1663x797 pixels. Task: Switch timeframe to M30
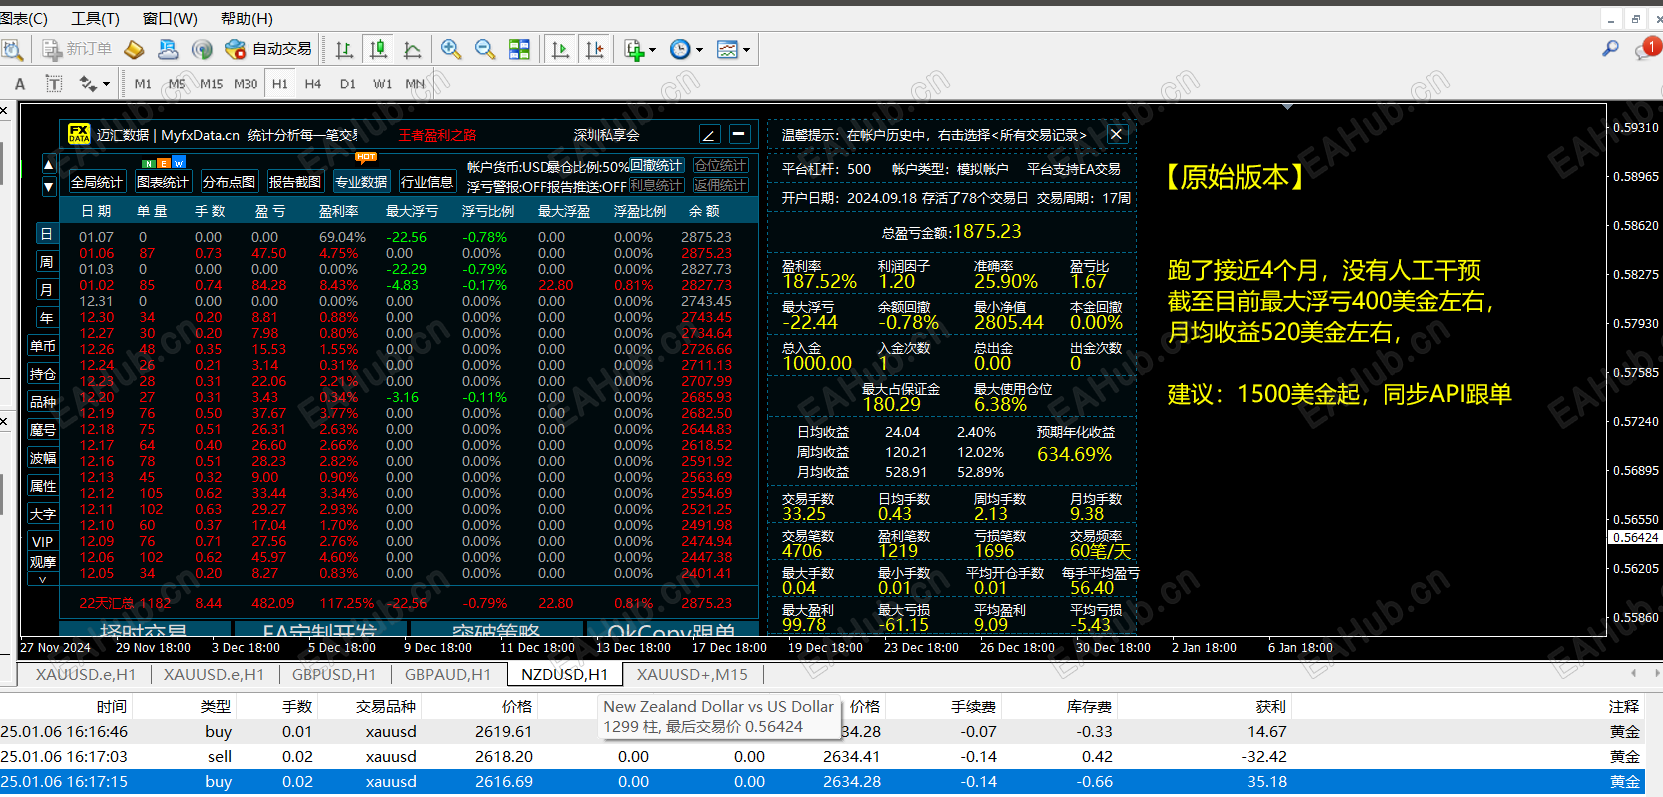point(246,84)
